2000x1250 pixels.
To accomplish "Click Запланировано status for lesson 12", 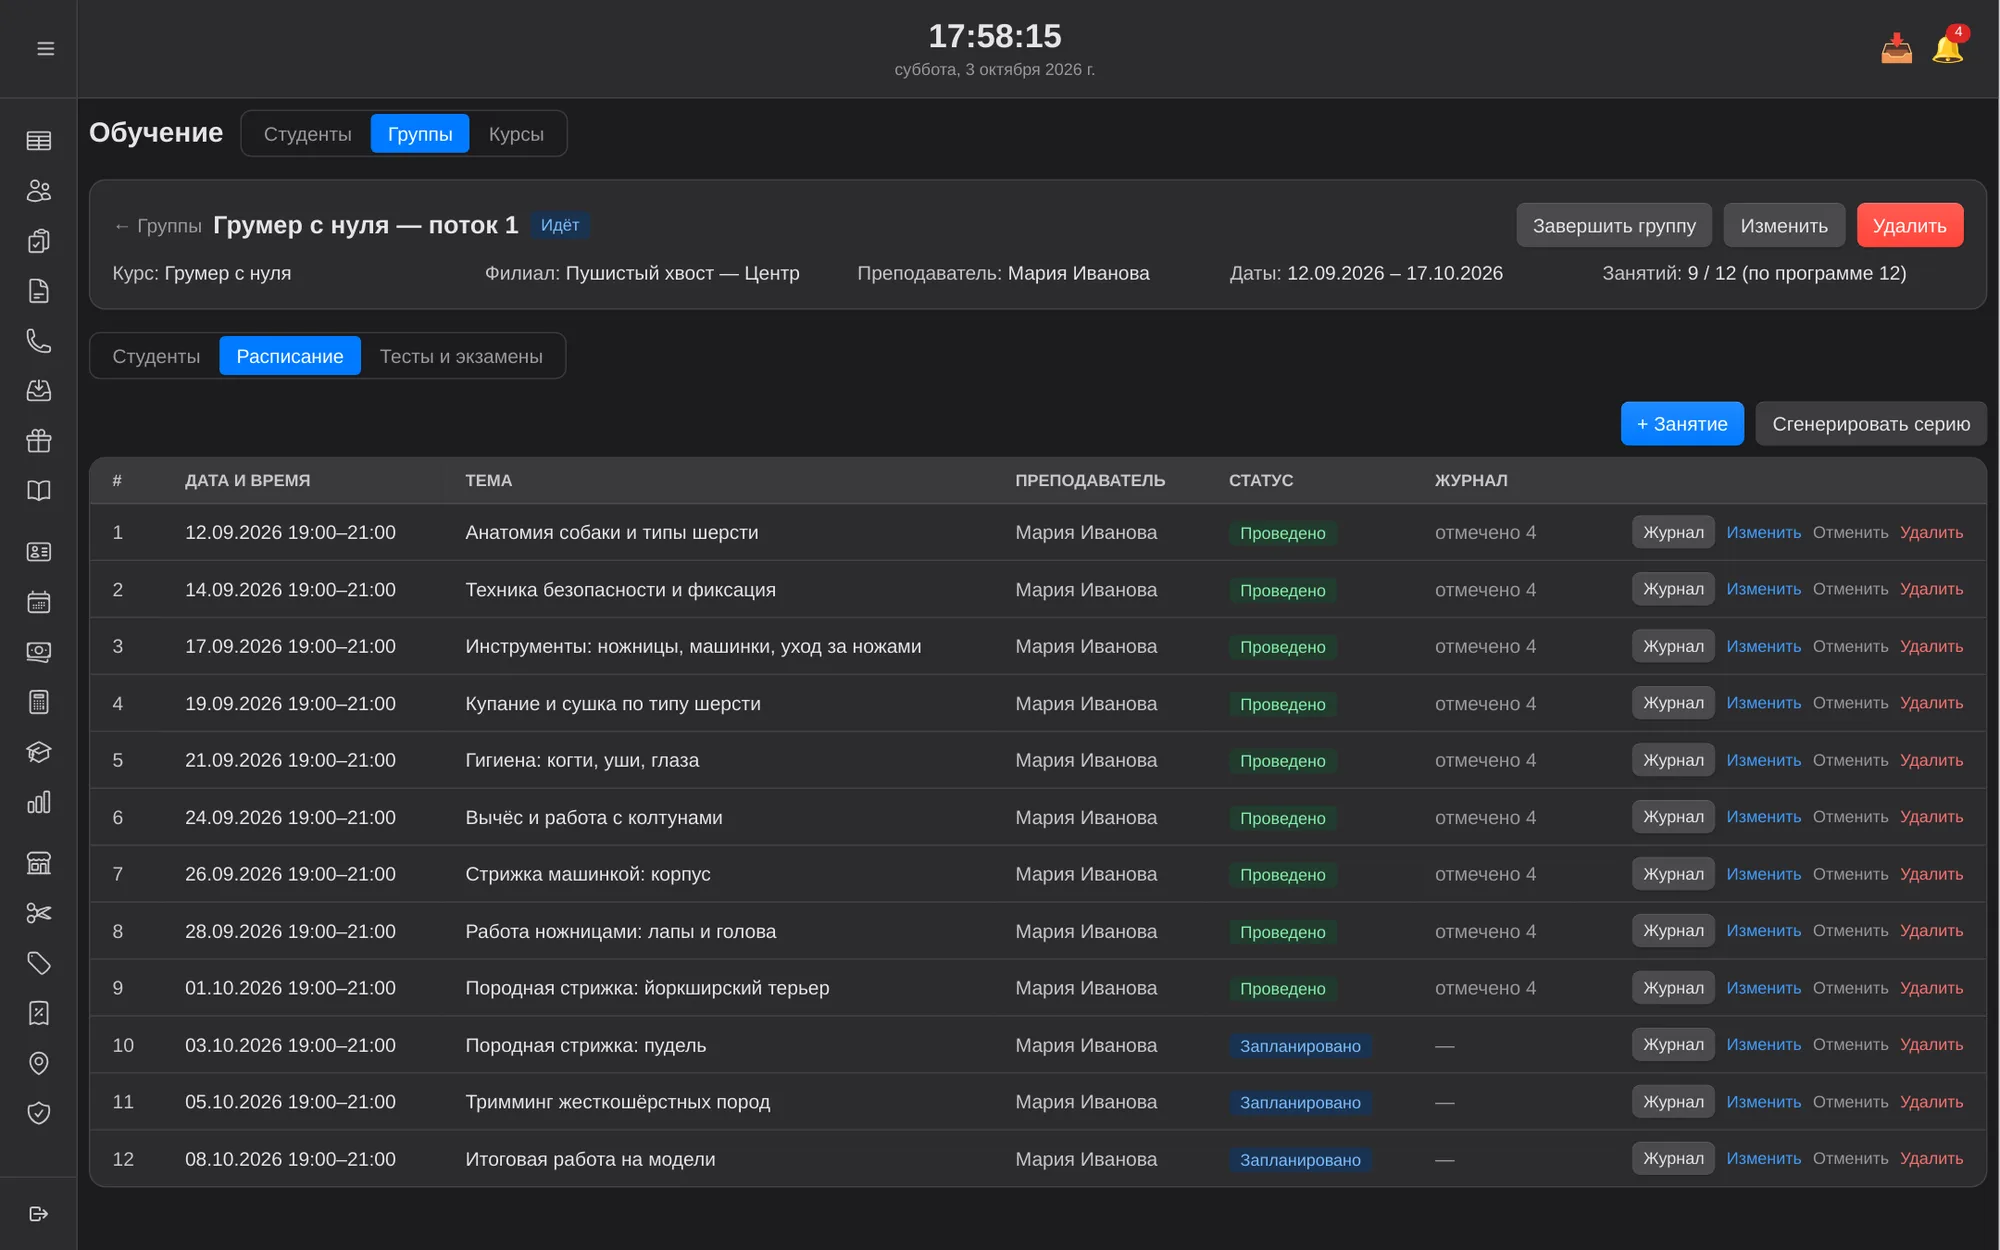I will click(1300, 1160).
